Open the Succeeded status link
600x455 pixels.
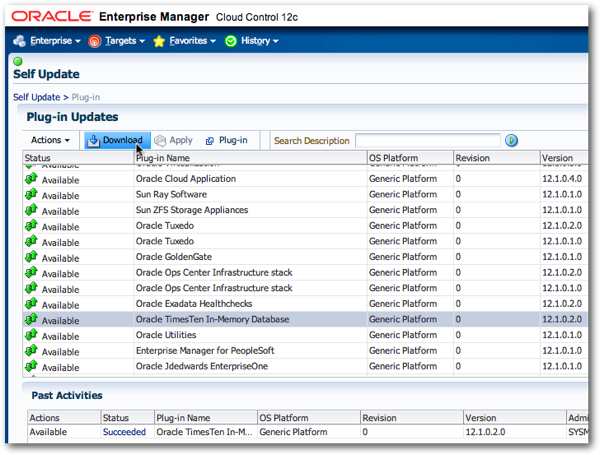click(124, 432)
